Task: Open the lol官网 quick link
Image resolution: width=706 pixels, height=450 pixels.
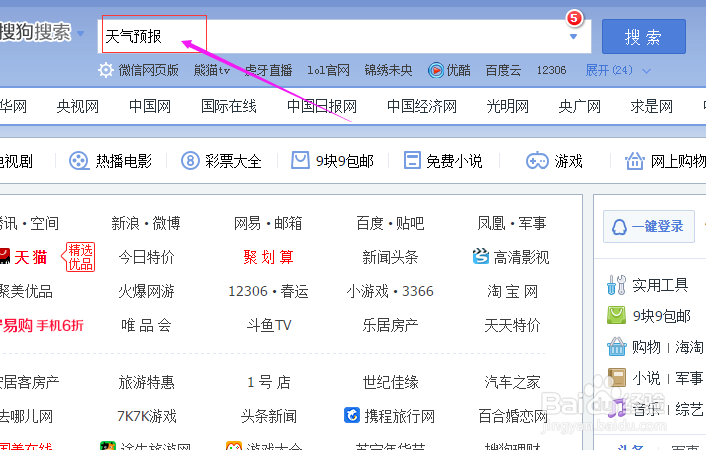Action: pyautogui.click(x=328, y=70)
